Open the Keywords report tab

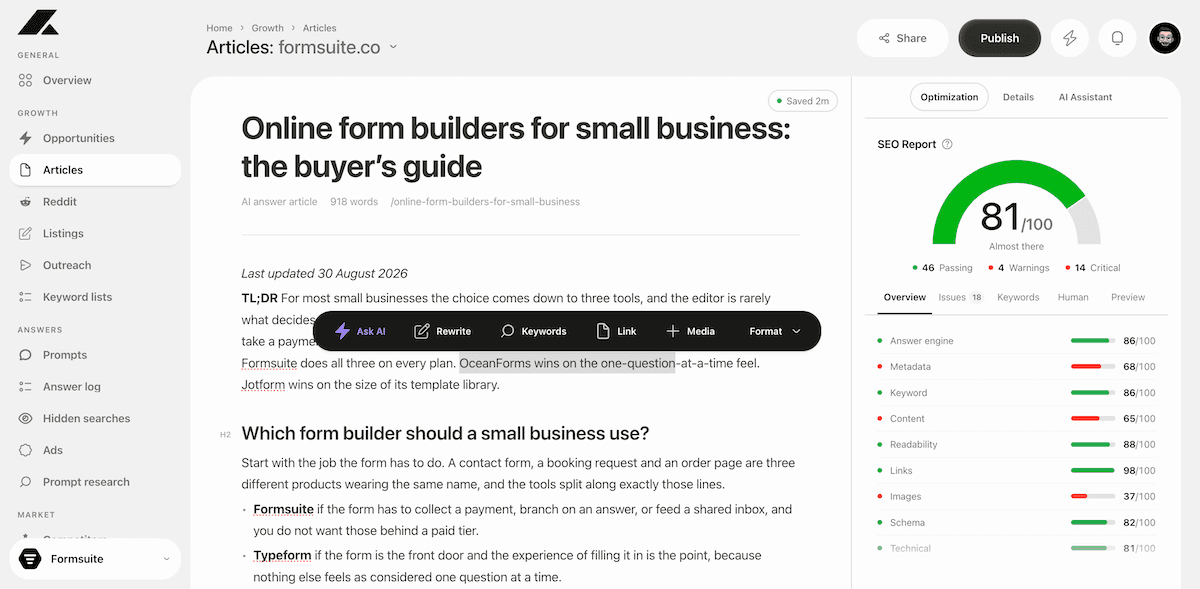(1018, 297)
